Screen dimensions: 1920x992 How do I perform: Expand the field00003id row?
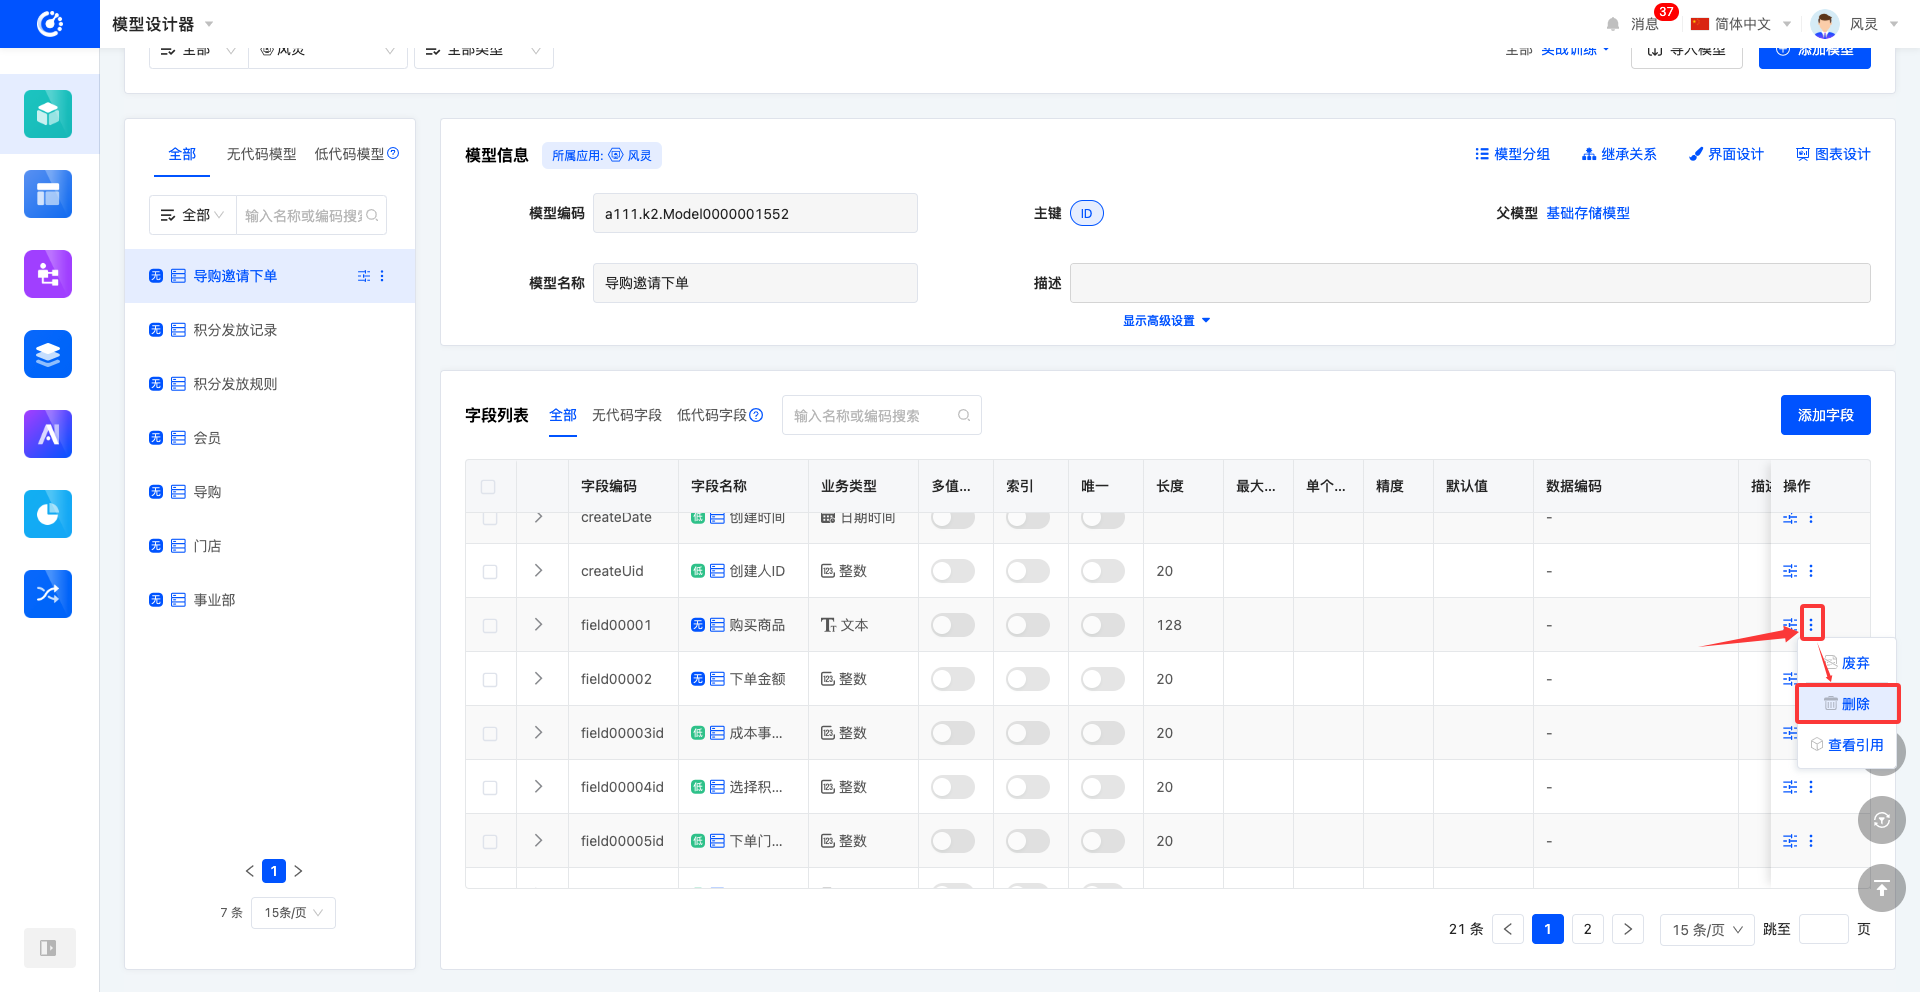coord(538,732)
